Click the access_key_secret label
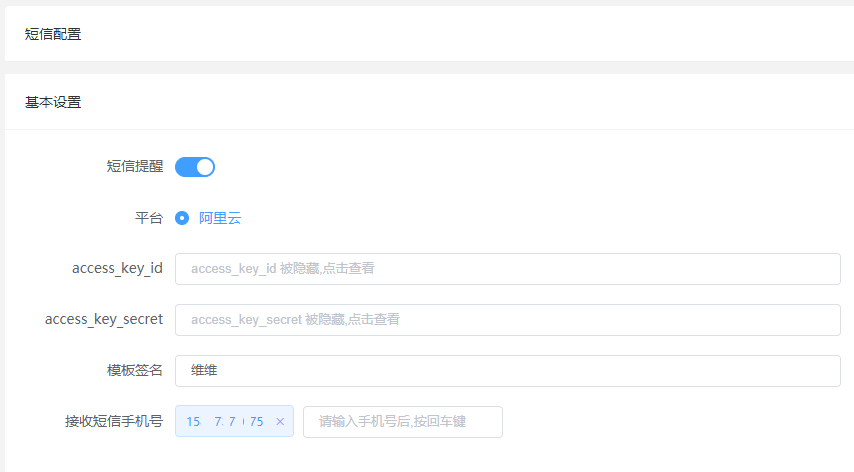This screenshot has height=472, width=854. click(x=103, y=320)
